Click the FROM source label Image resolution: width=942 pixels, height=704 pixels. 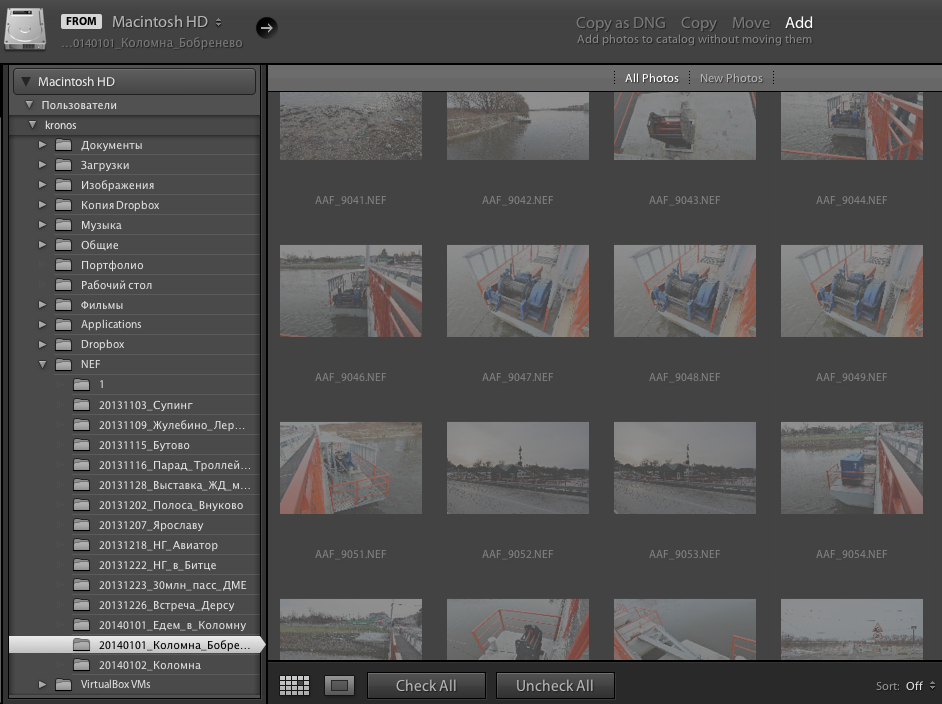pos(81,21)
